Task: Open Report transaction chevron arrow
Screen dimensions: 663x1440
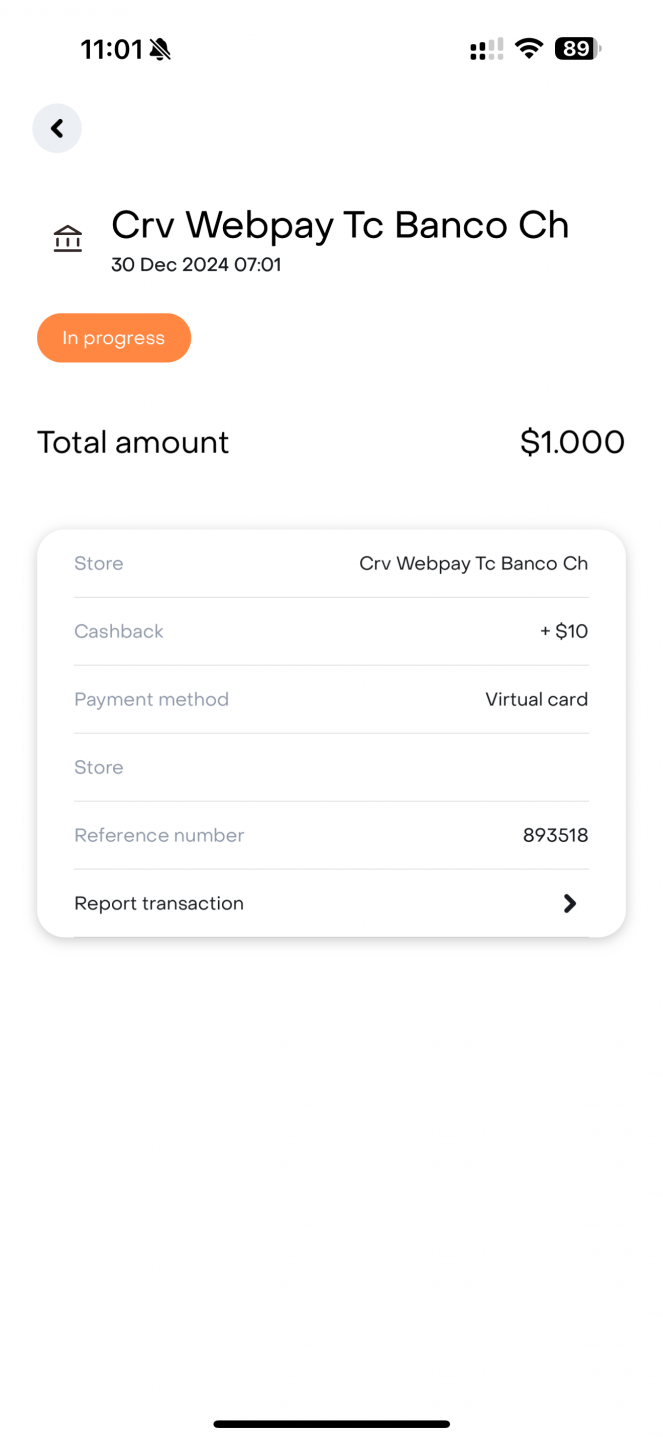Action: pyautogui.click(x=569, y=903)
